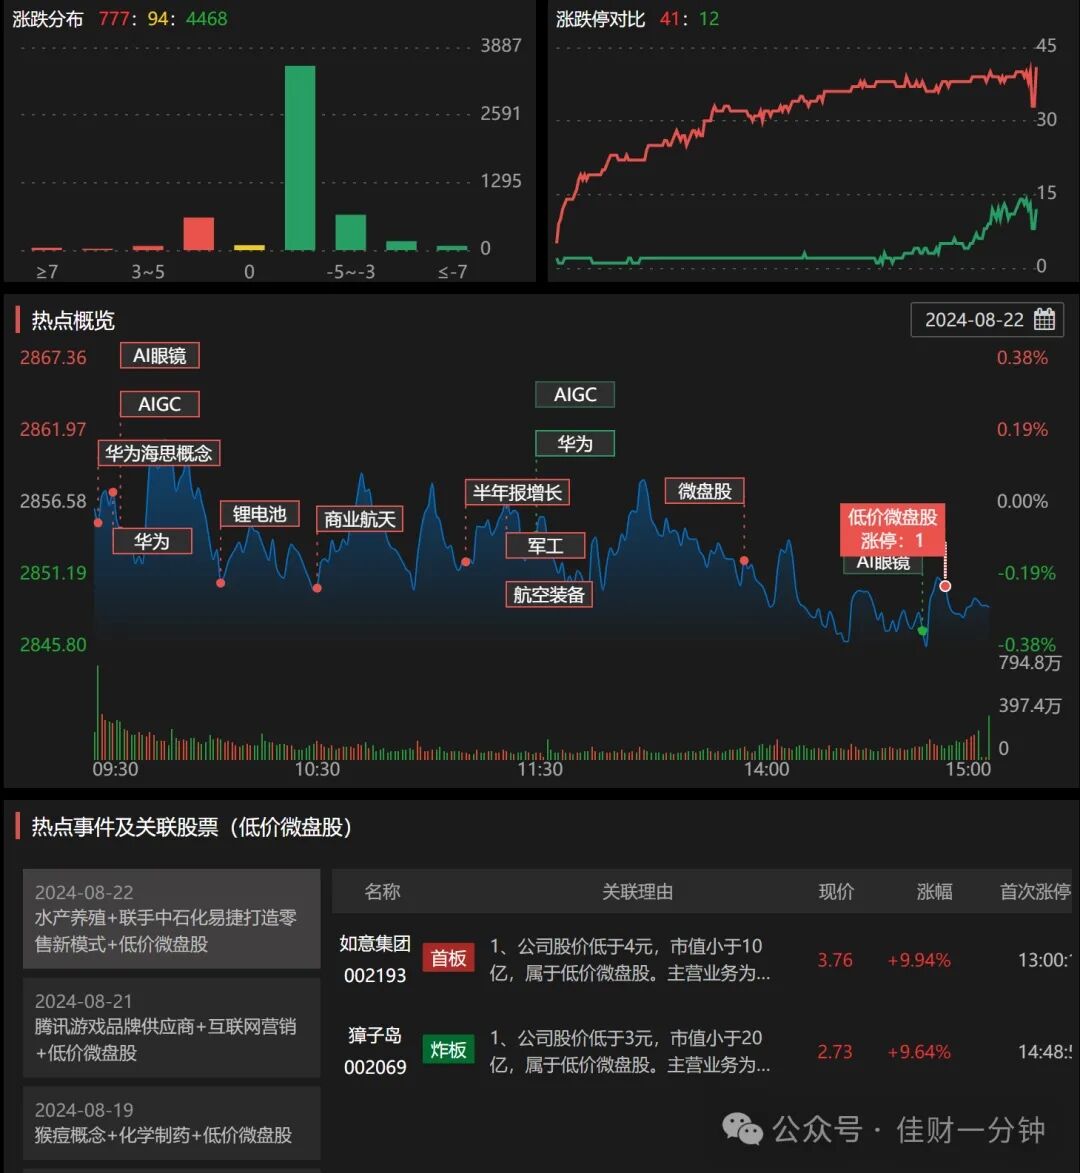Image resolution: width=1080 pixels, height=1173 pixels.
Task: Click the red 华为 hotspot tag
Action: (x=152, y=541)
